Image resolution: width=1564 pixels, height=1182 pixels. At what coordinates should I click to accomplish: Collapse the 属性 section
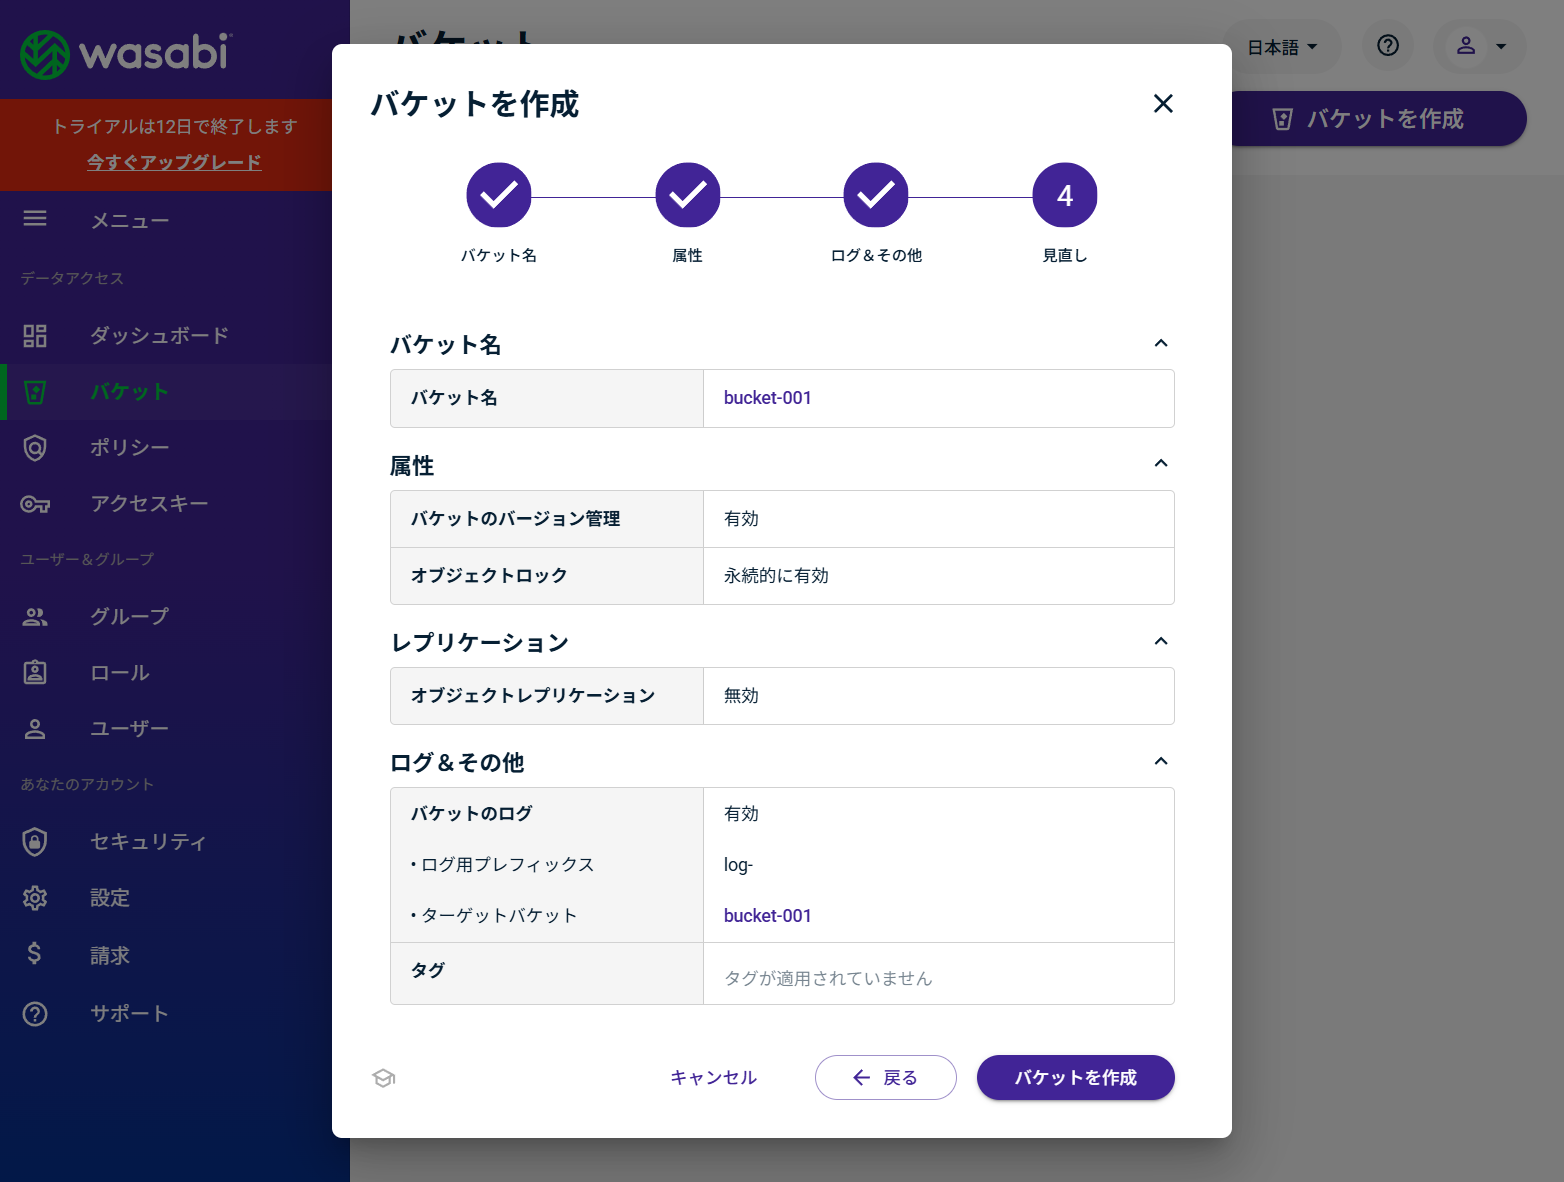point(1161,463)
